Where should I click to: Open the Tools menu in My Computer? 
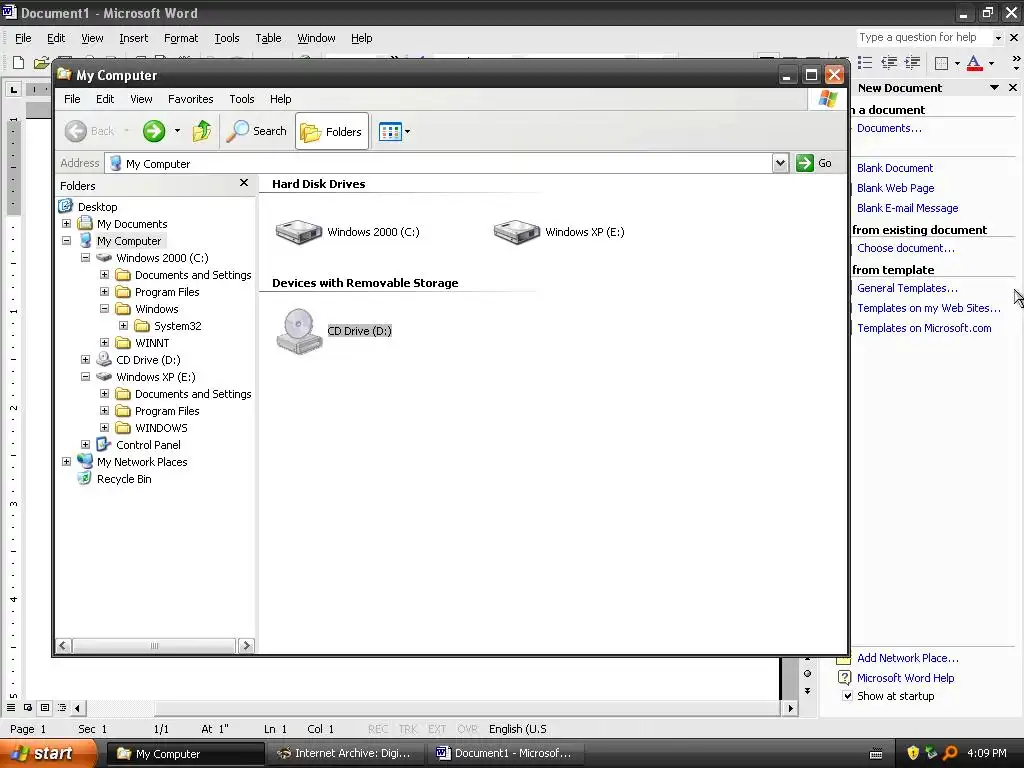click(x=242, y=99)
